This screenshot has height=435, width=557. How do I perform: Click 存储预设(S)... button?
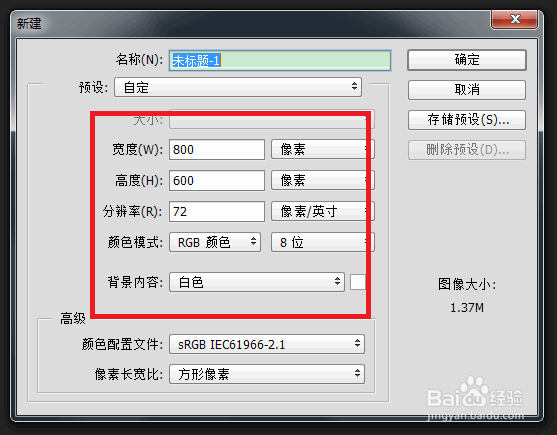pyautogui.click(x=467, y=120)
